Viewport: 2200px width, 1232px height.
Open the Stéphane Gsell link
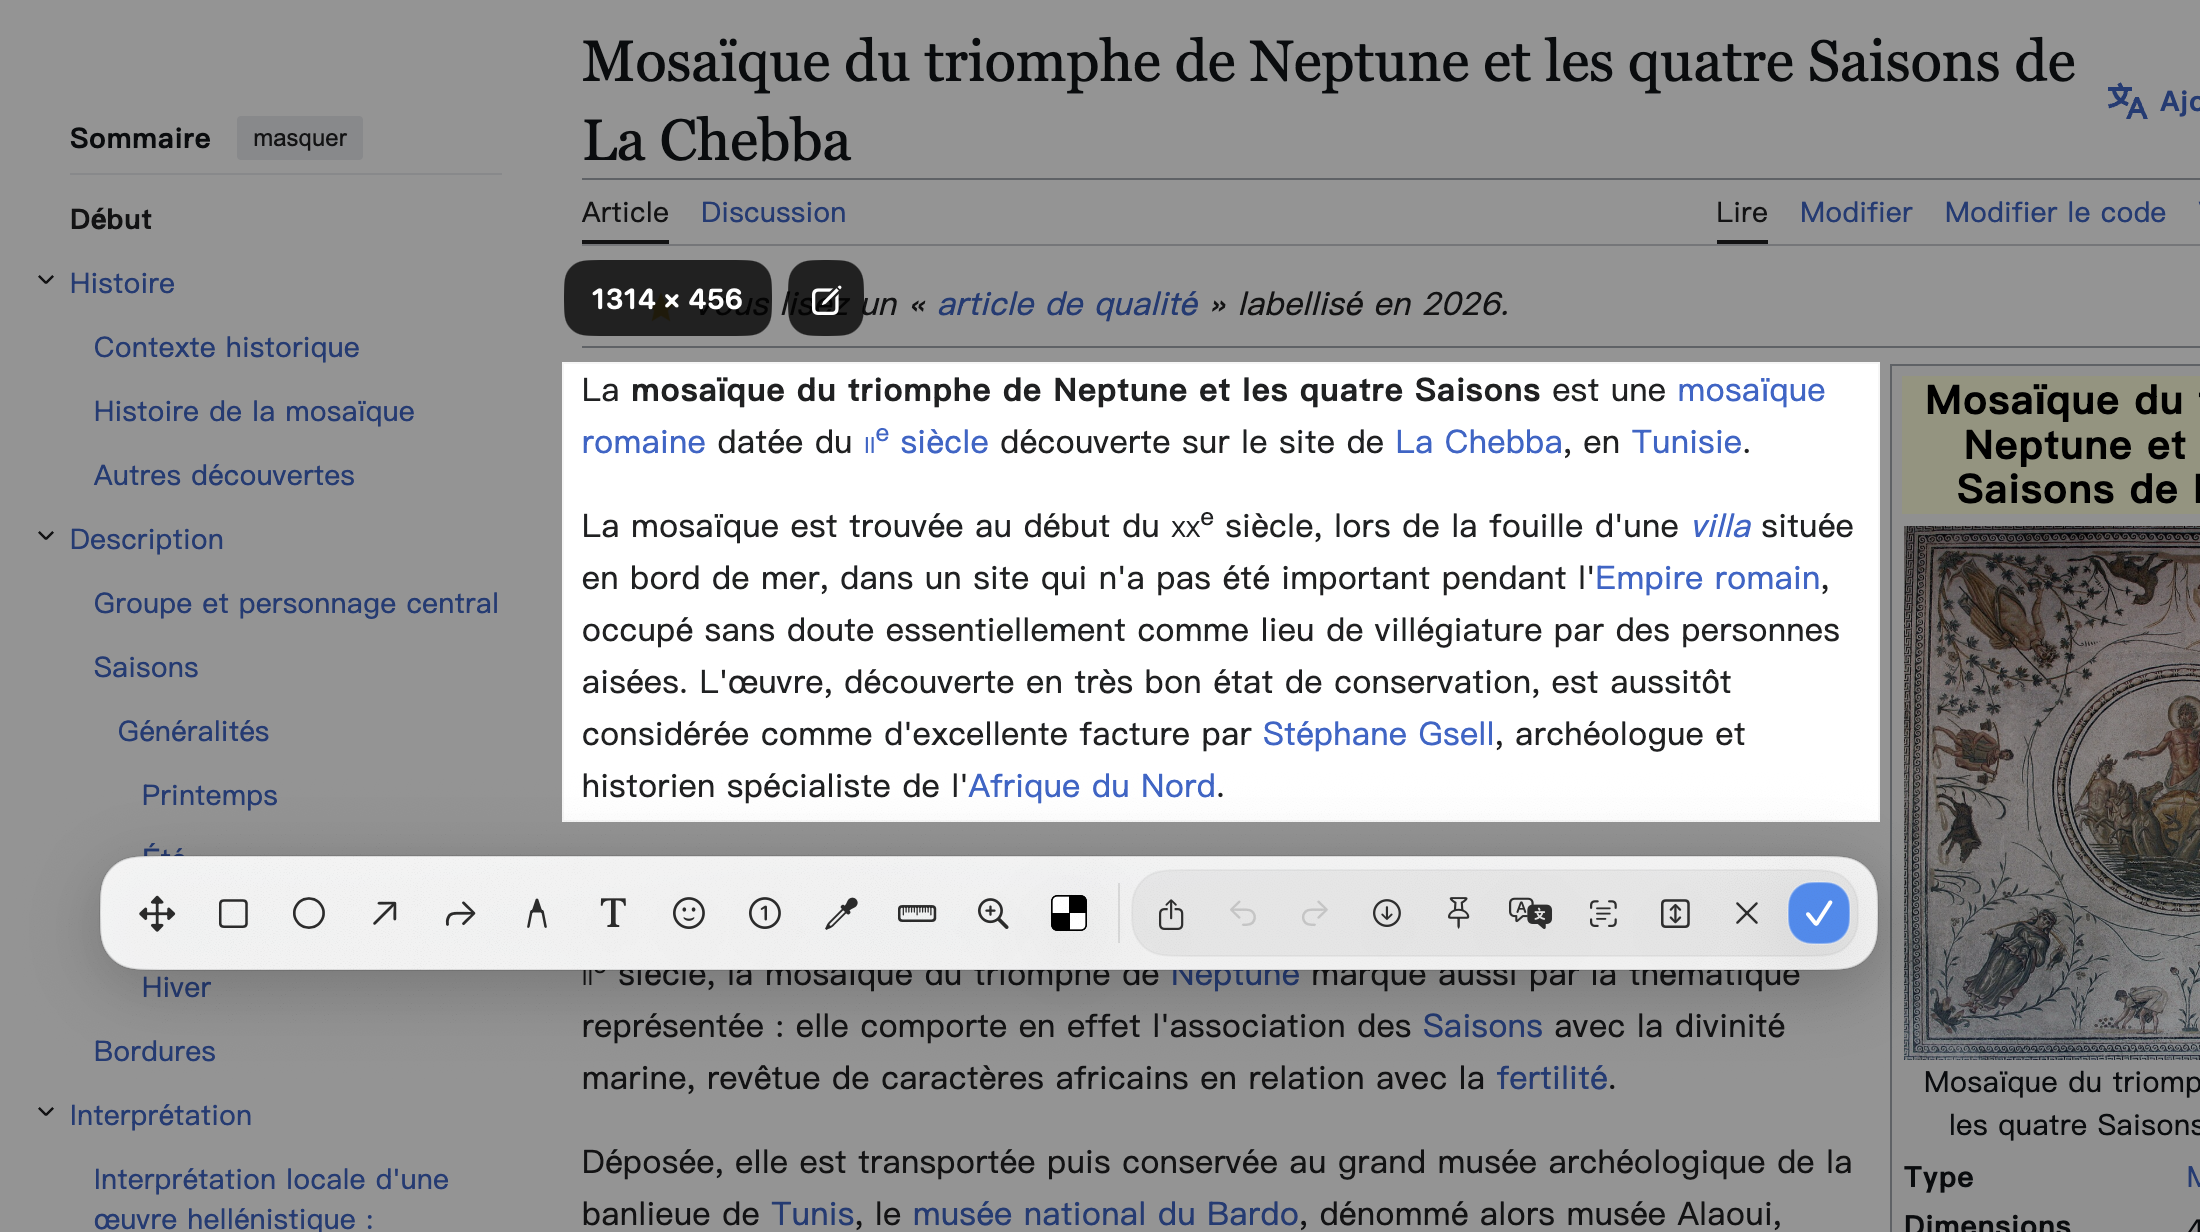coord(1378,734)
